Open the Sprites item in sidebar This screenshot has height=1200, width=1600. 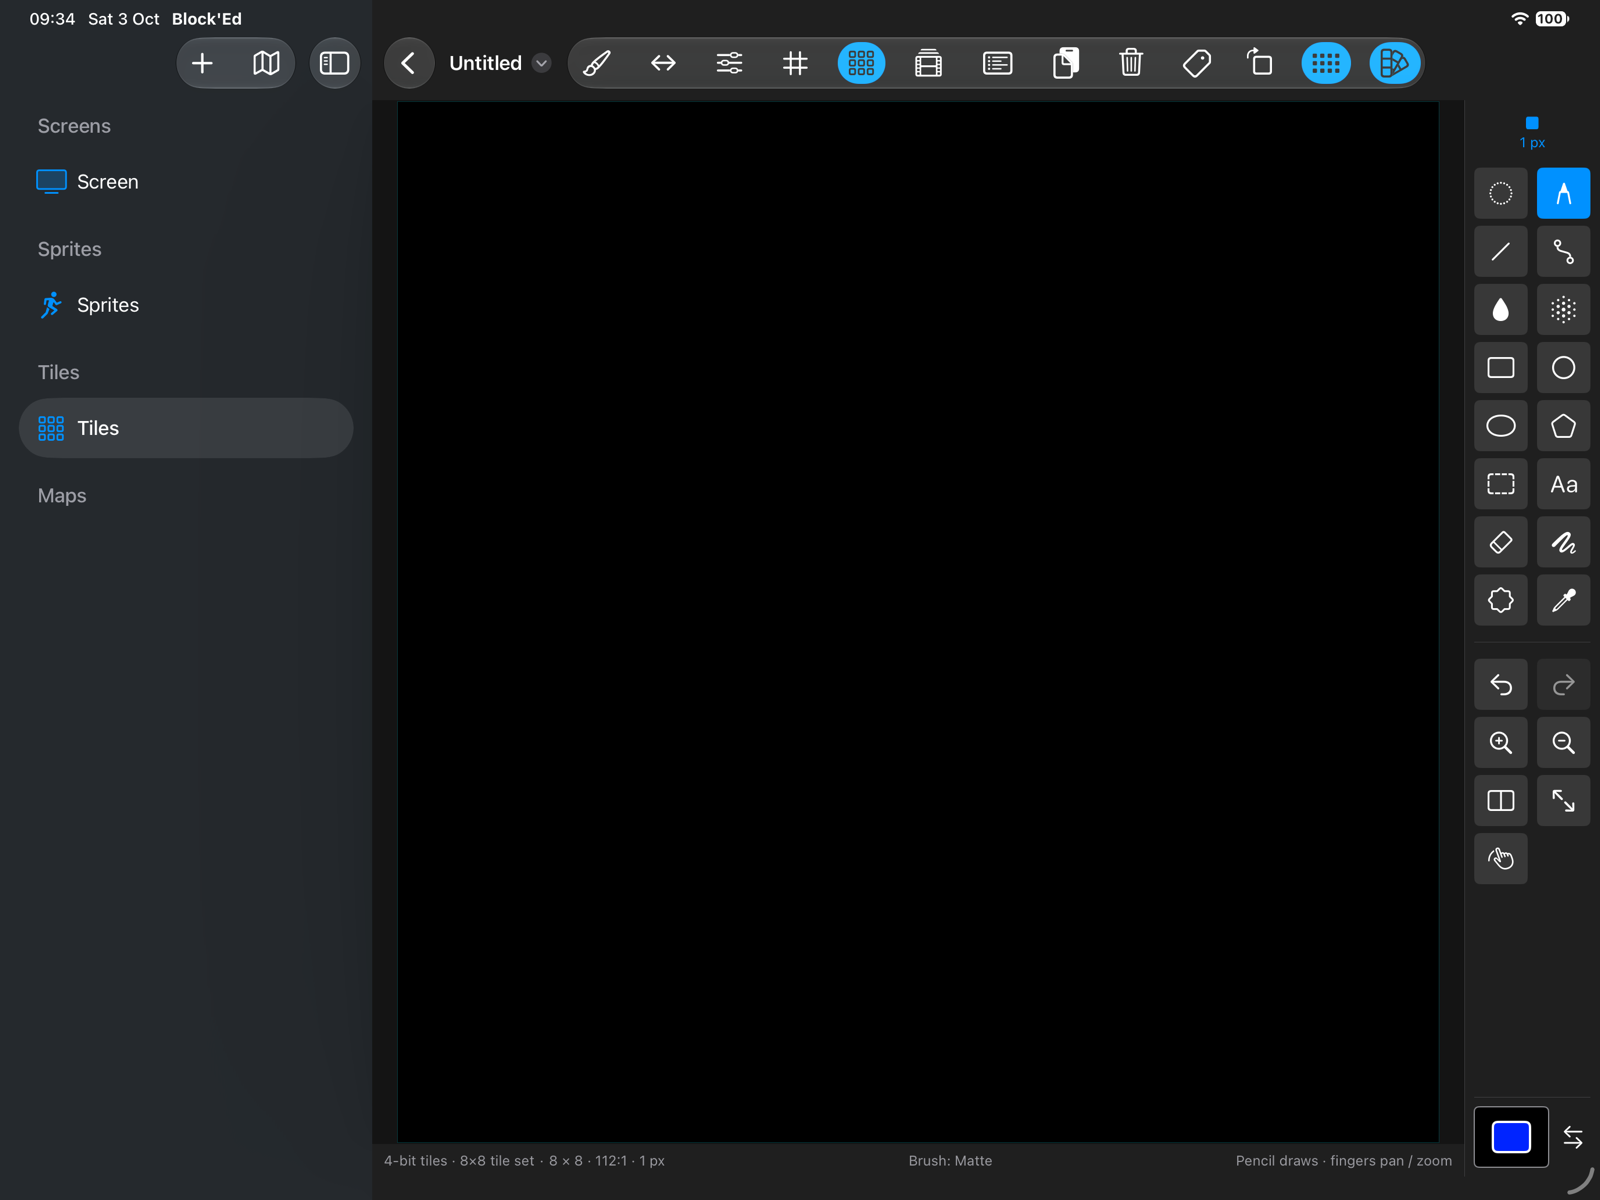186,305
